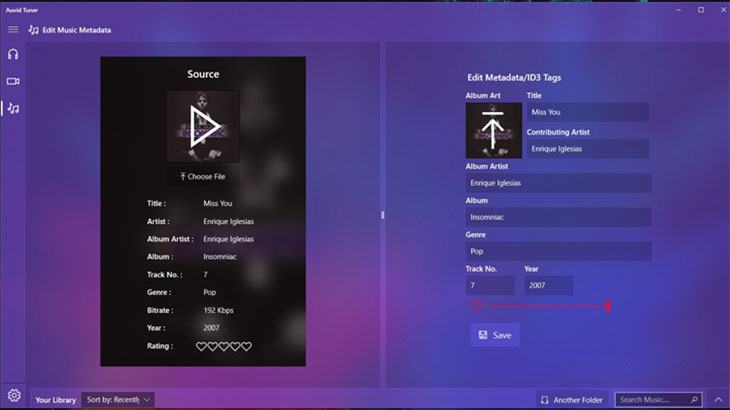Save the metadata changes

(495, 335)
